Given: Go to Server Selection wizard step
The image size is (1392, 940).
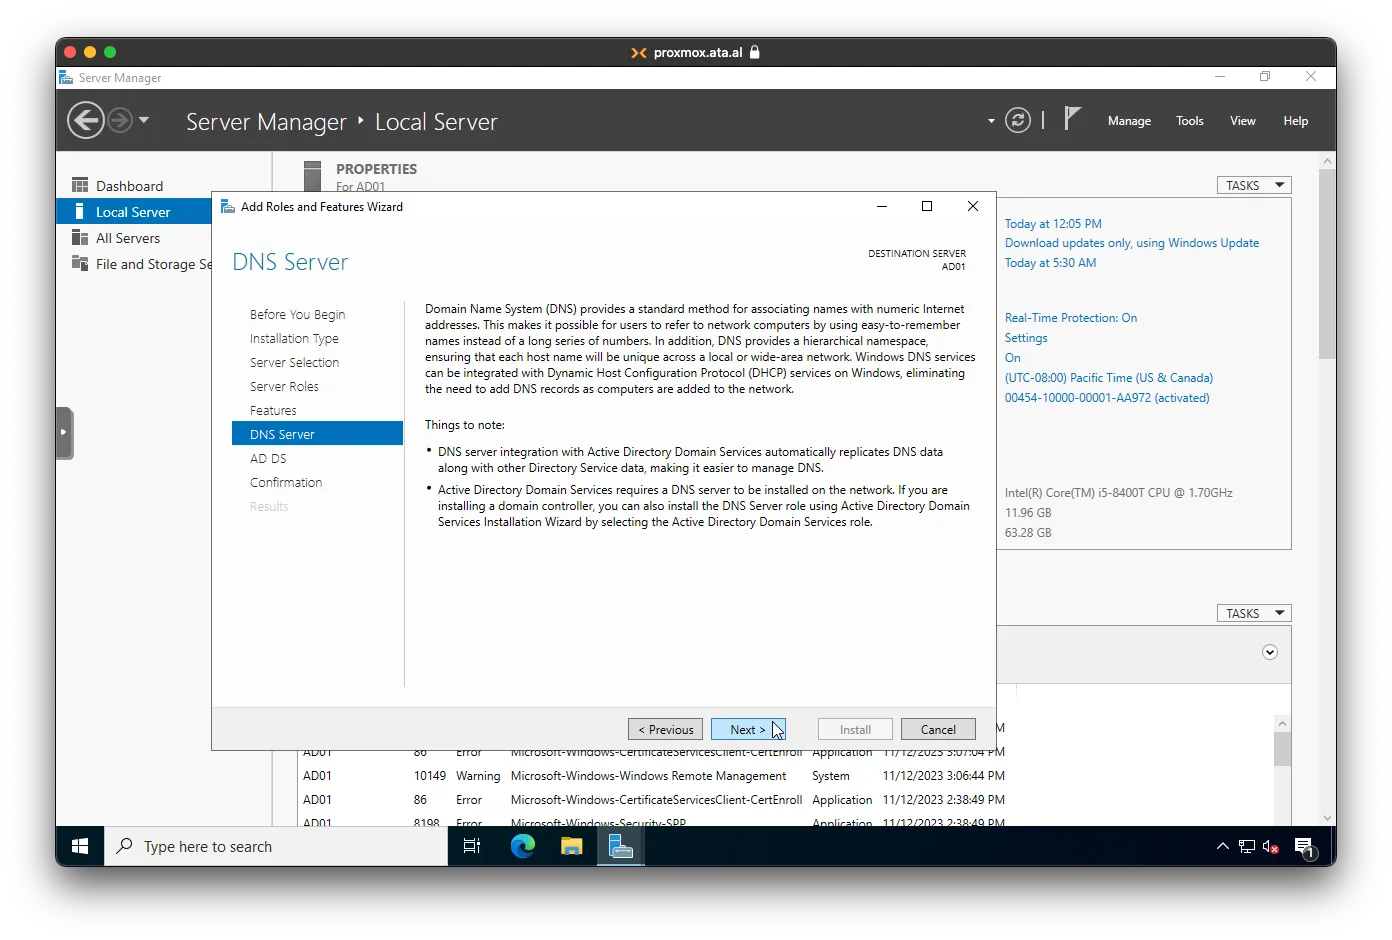Looking at the screenshot, I should [x=294, y=362].
